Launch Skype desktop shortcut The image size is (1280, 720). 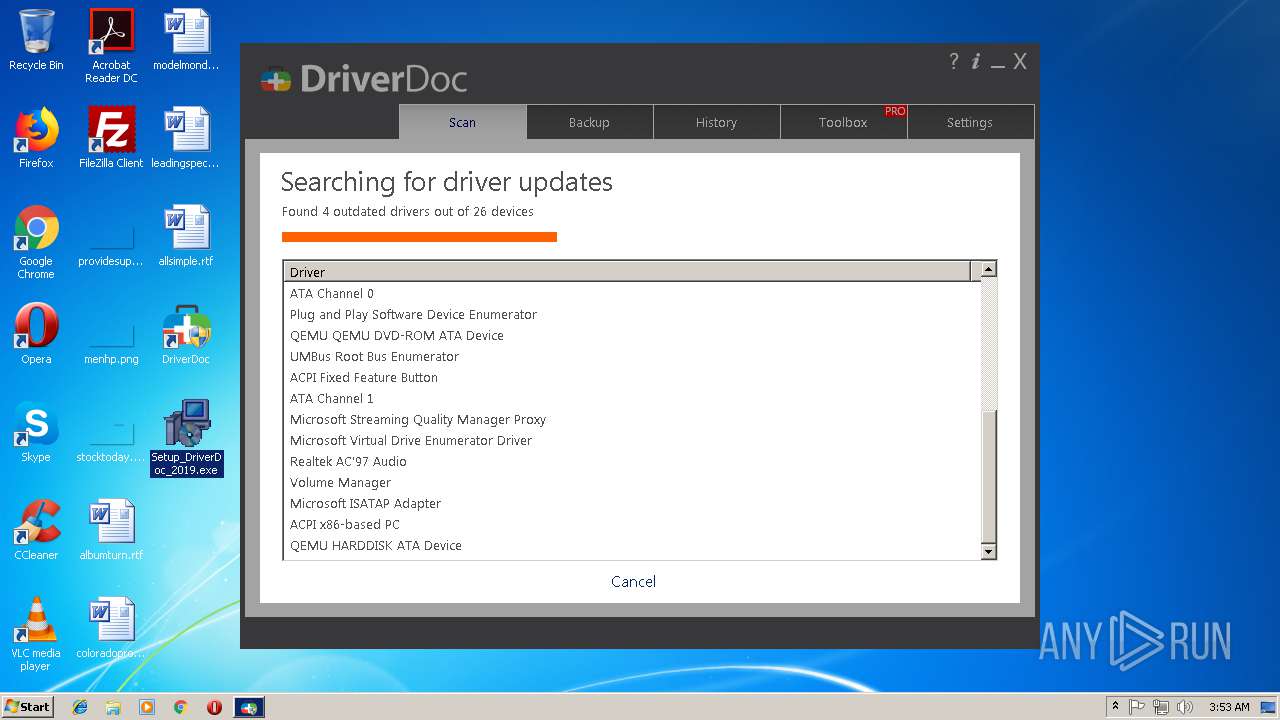(36, 432)
